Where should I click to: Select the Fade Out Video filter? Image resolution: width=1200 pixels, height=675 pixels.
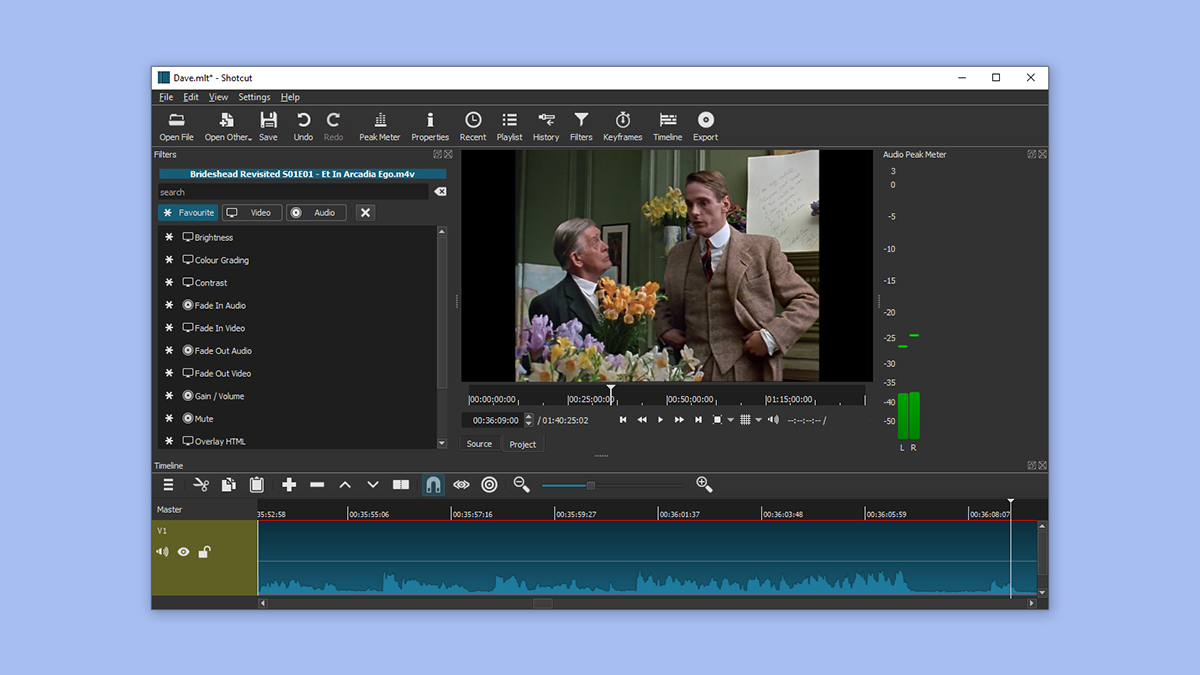click(222, 374)
